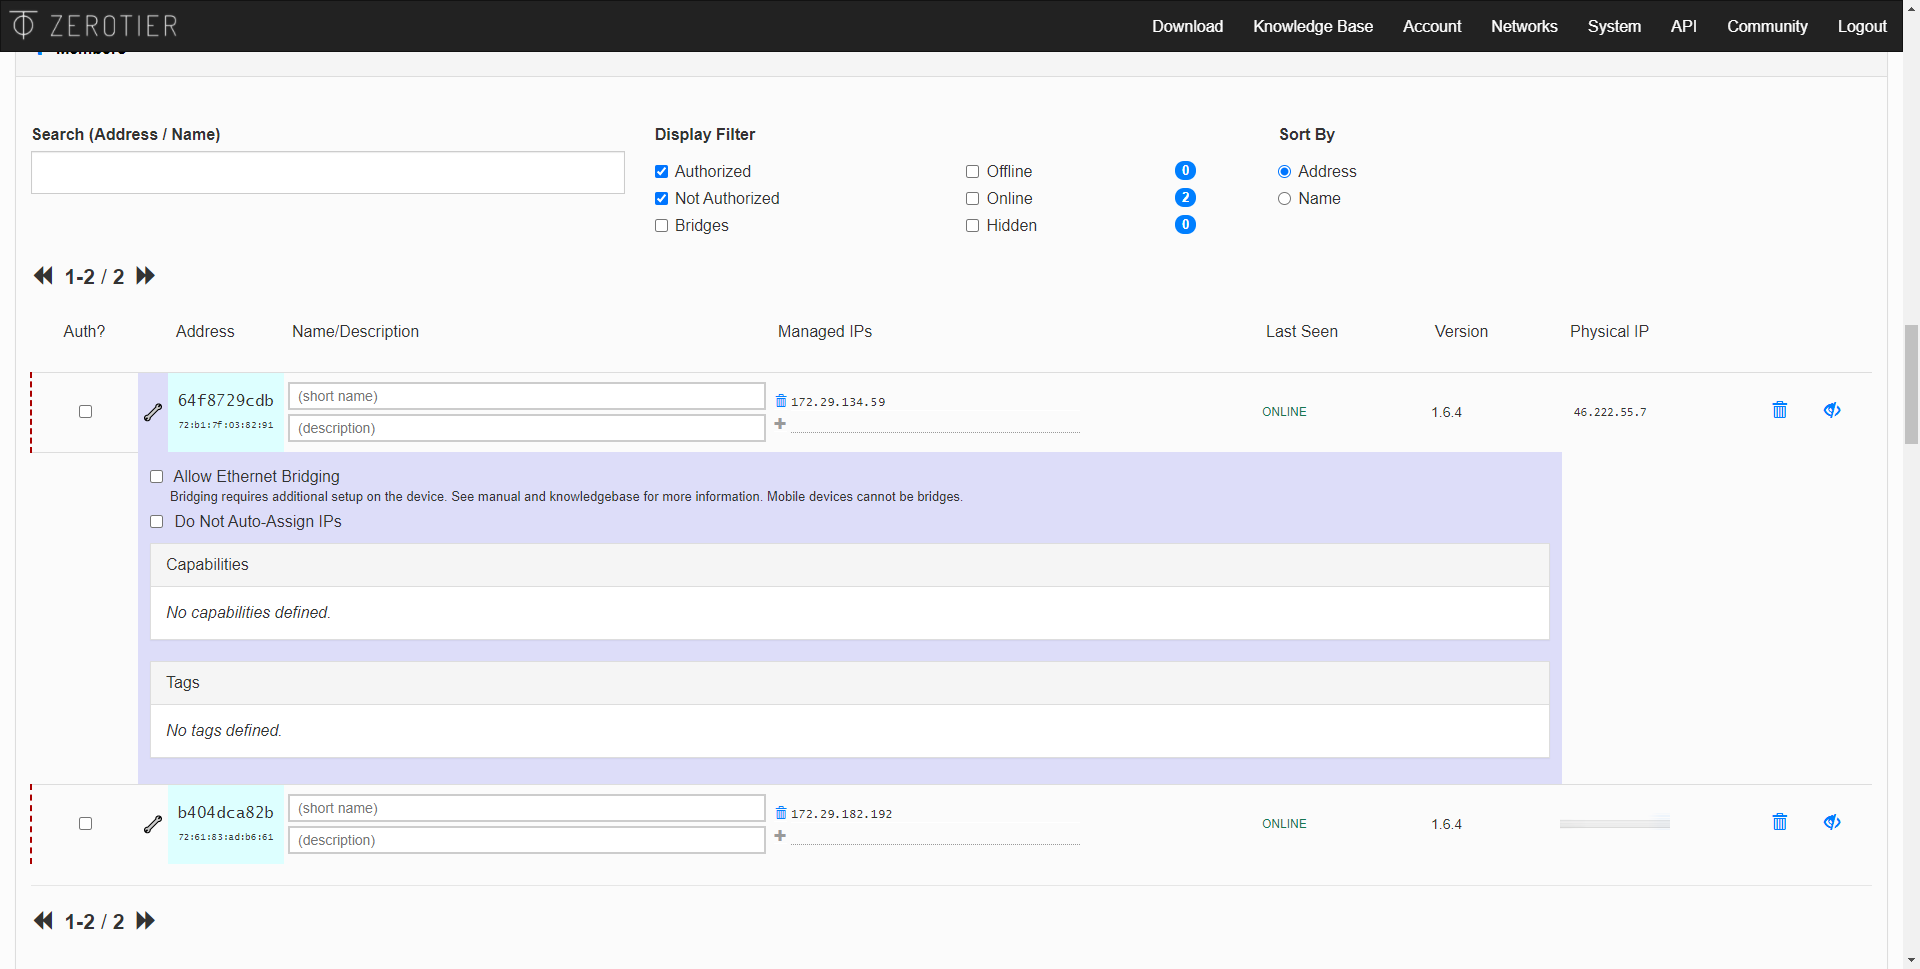This screenshot has width=1920, height=969.
Task: Uncheck the Authorized display filter
Action: coord(661,172)
